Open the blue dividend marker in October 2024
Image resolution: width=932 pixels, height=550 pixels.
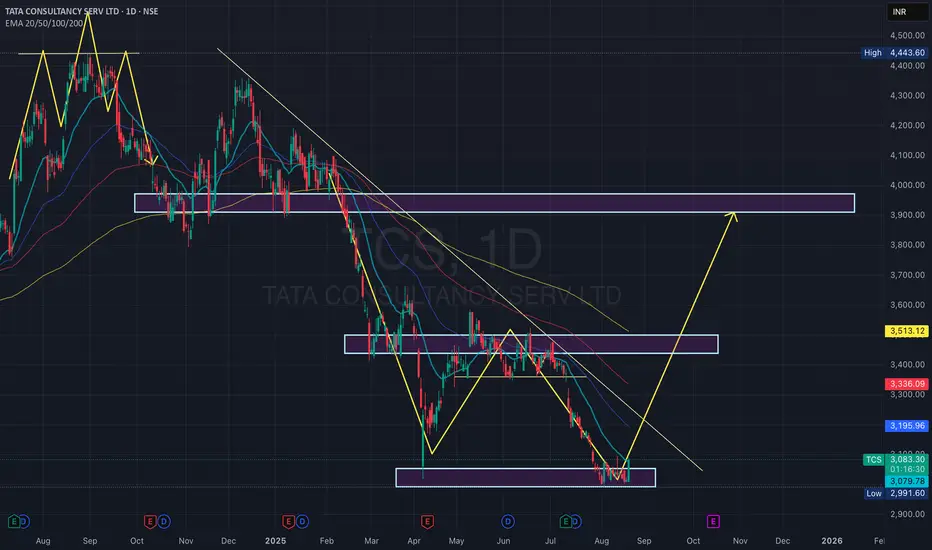tap(164, 521)
